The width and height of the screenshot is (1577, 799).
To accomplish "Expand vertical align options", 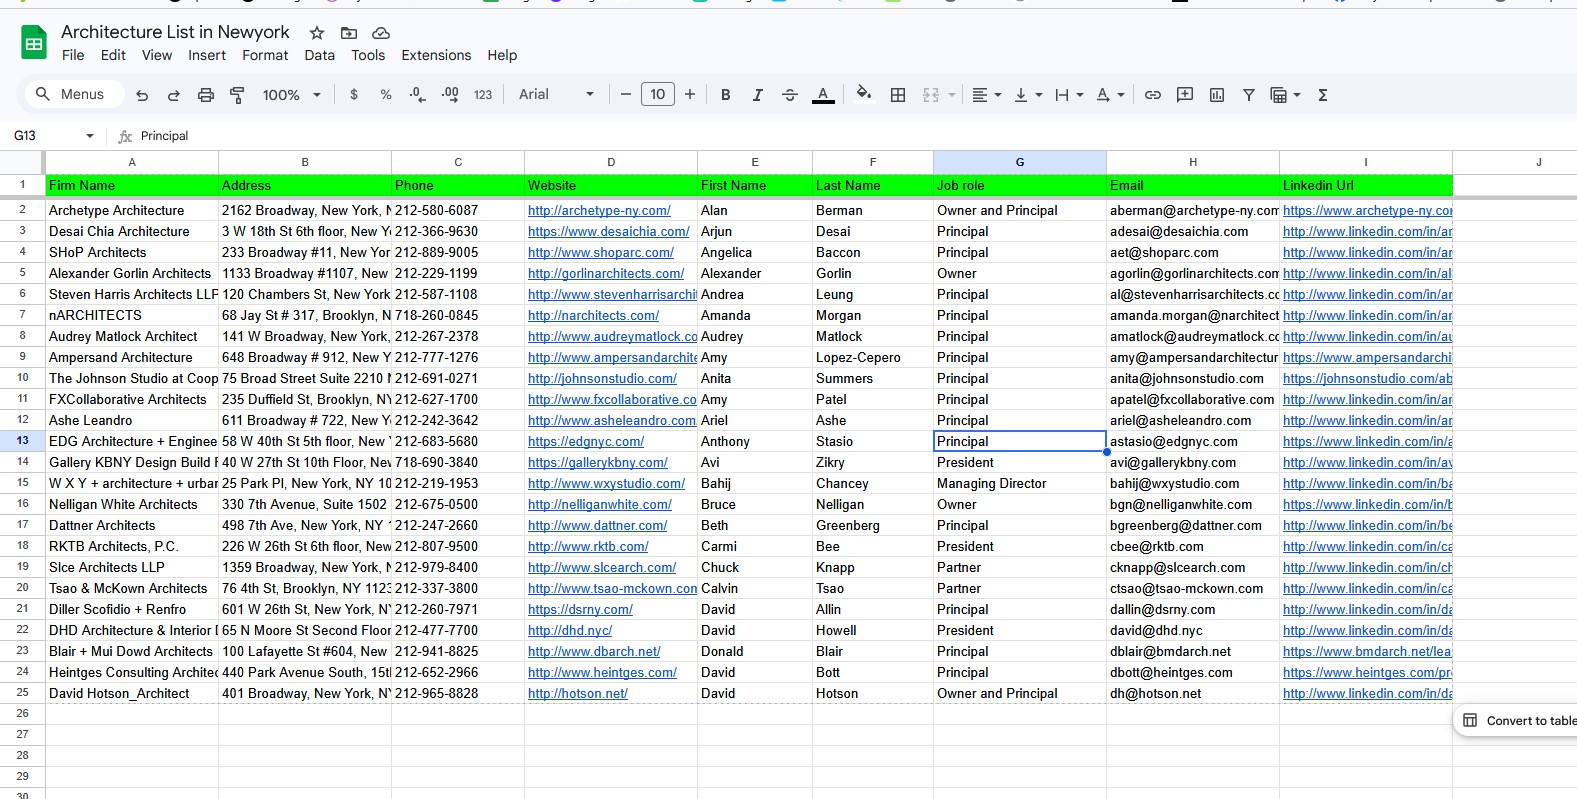I will coord(1039,95).
